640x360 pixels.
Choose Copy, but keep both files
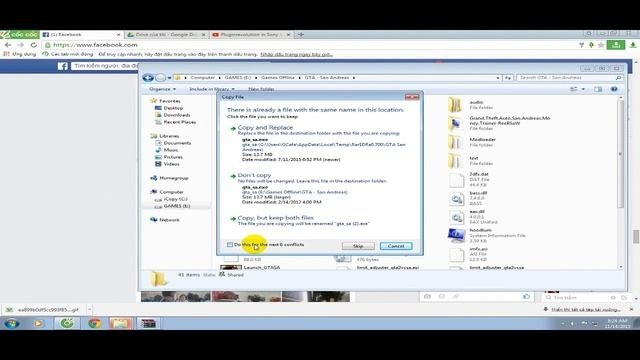pos(276,218)
